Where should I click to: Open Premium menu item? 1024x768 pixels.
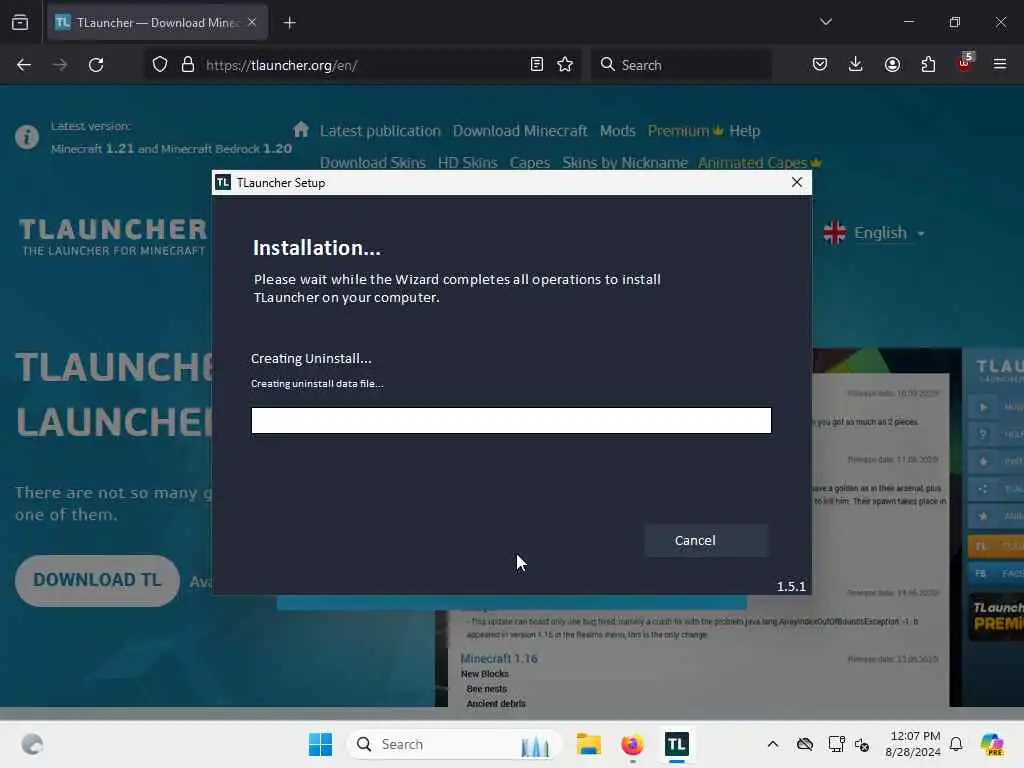point(685,131)
